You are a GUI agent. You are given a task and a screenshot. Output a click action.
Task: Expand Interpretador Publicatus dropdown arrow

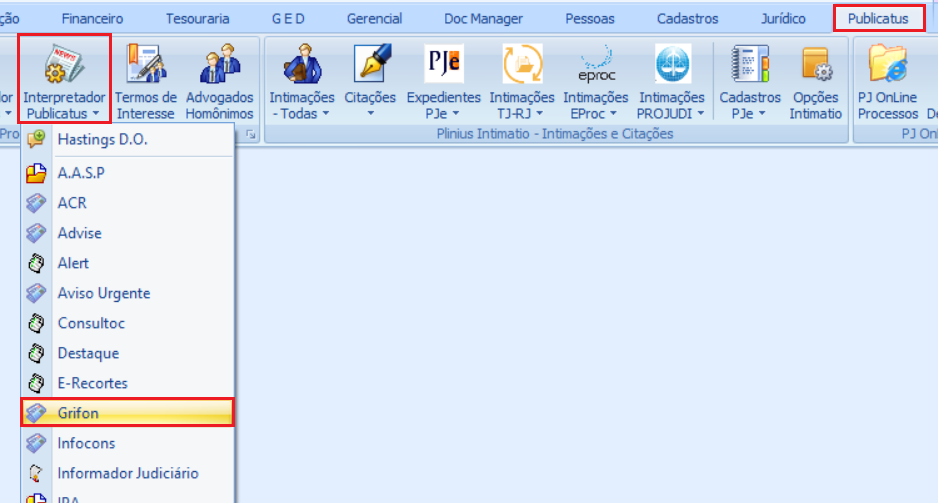point(96,114)
